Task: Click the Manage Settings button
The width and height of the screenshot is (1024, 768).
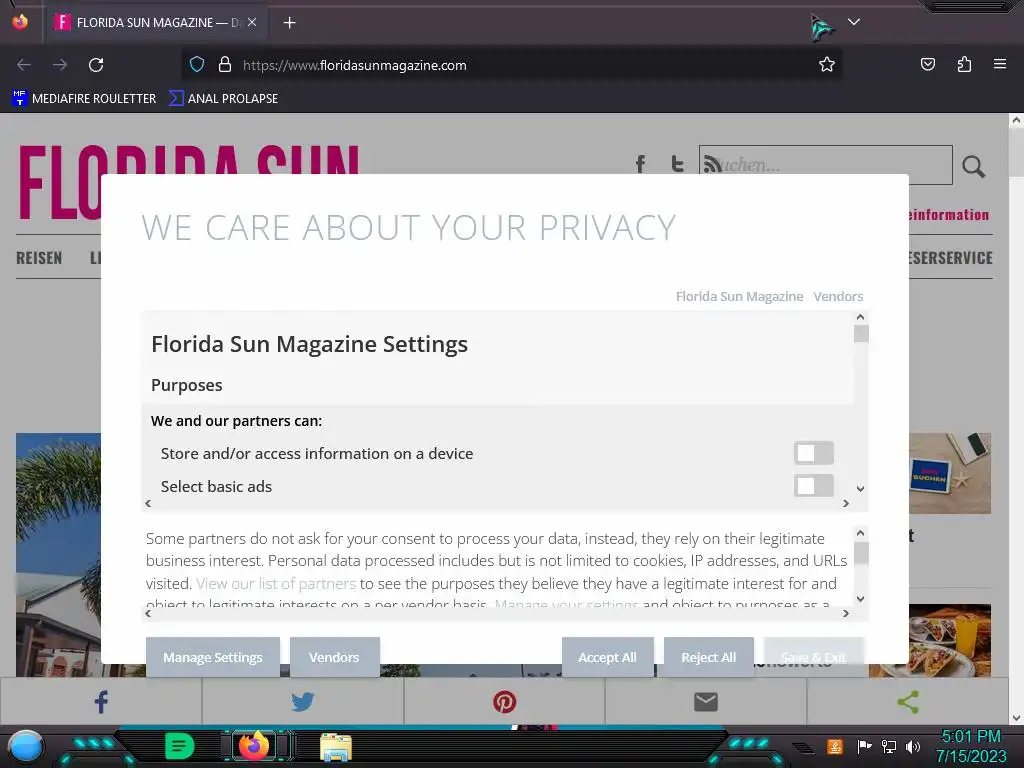Action: click(x=213, y=657)
